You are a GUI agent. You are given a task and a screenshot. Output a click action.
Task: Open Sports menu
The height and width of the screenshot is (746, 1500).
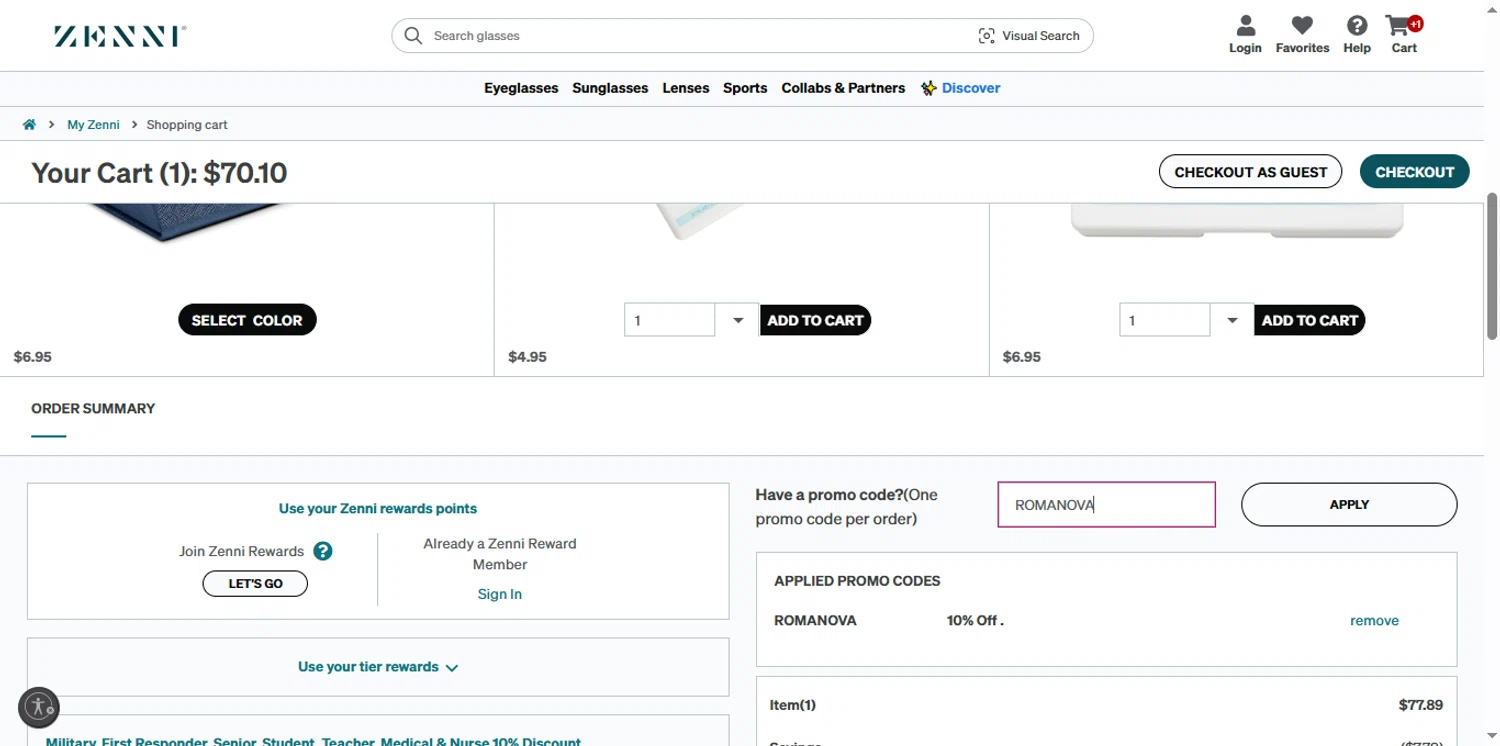[x=745, y=88]
